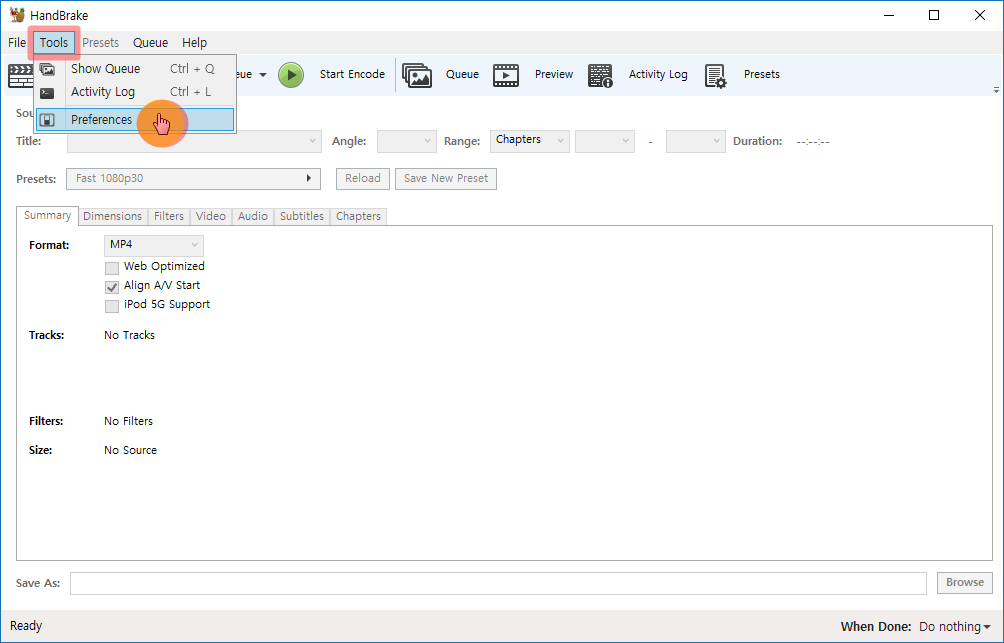Viewport: 1004px width, 643px height.
Task: Click the clapperboard Open Source icon
Action: pyautogui.click(x=20, y=76)
